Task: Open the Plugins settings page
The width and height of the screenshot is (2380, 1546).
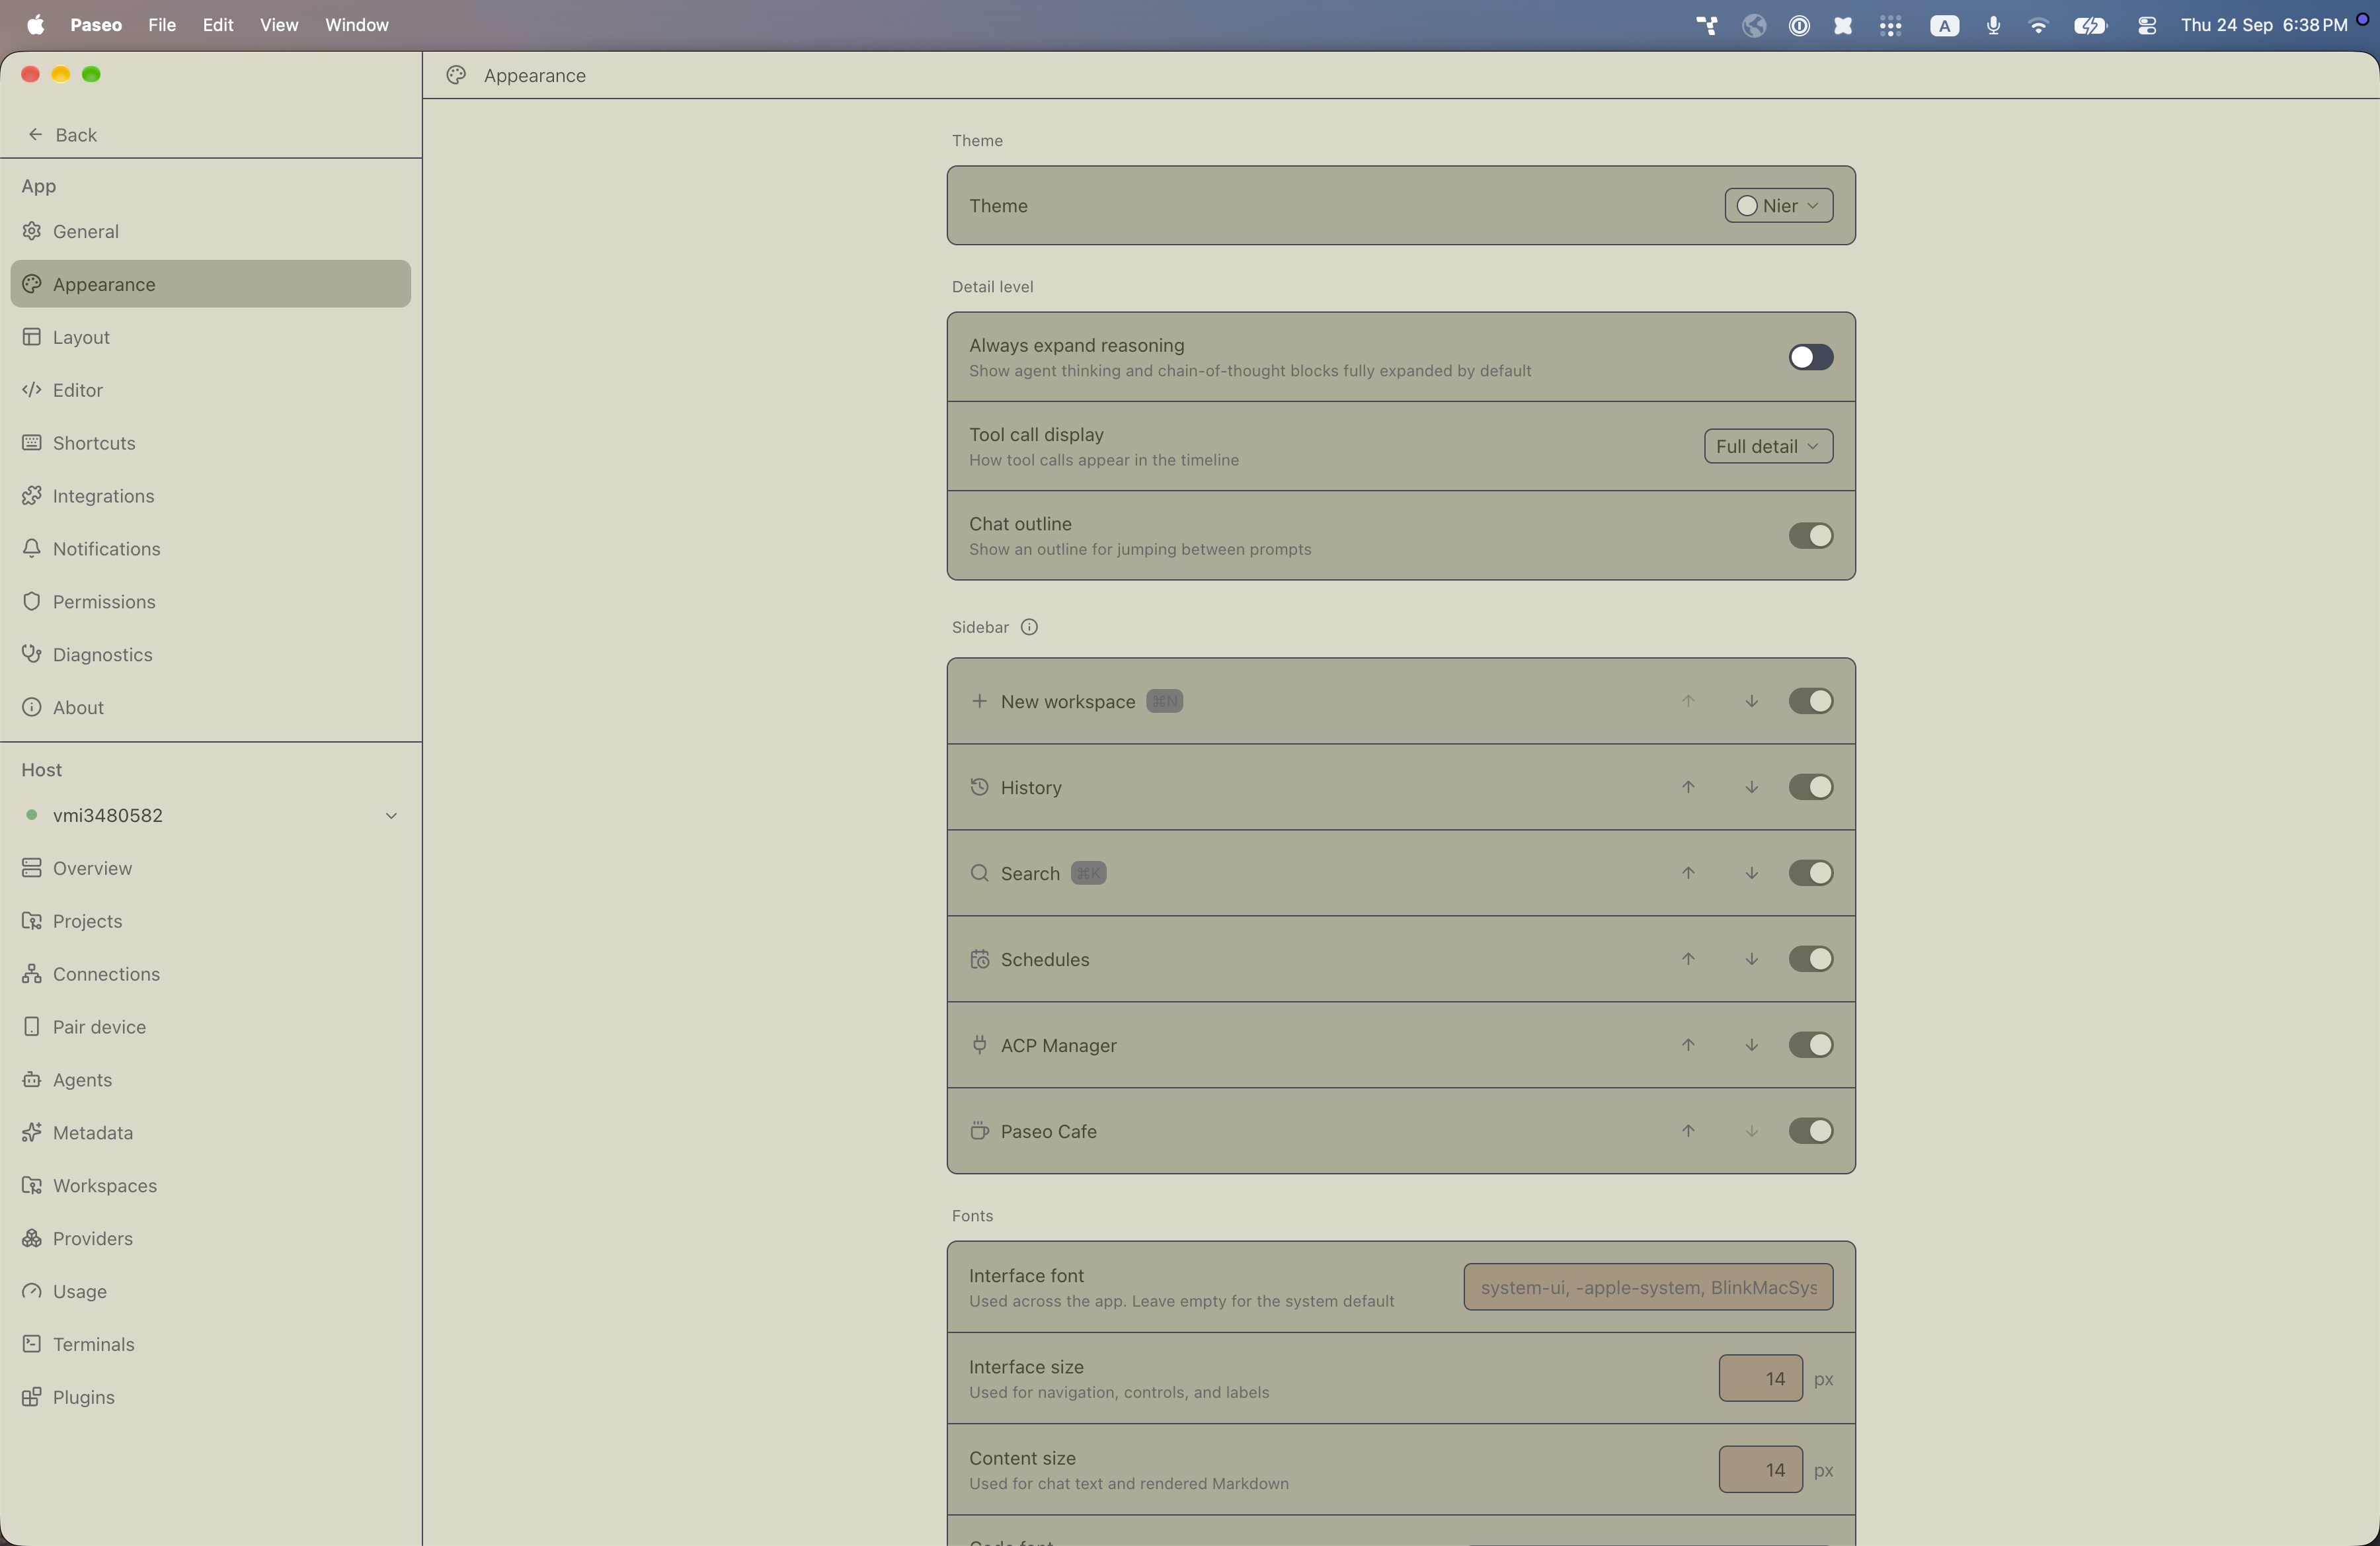Action: coord(211,1397)
